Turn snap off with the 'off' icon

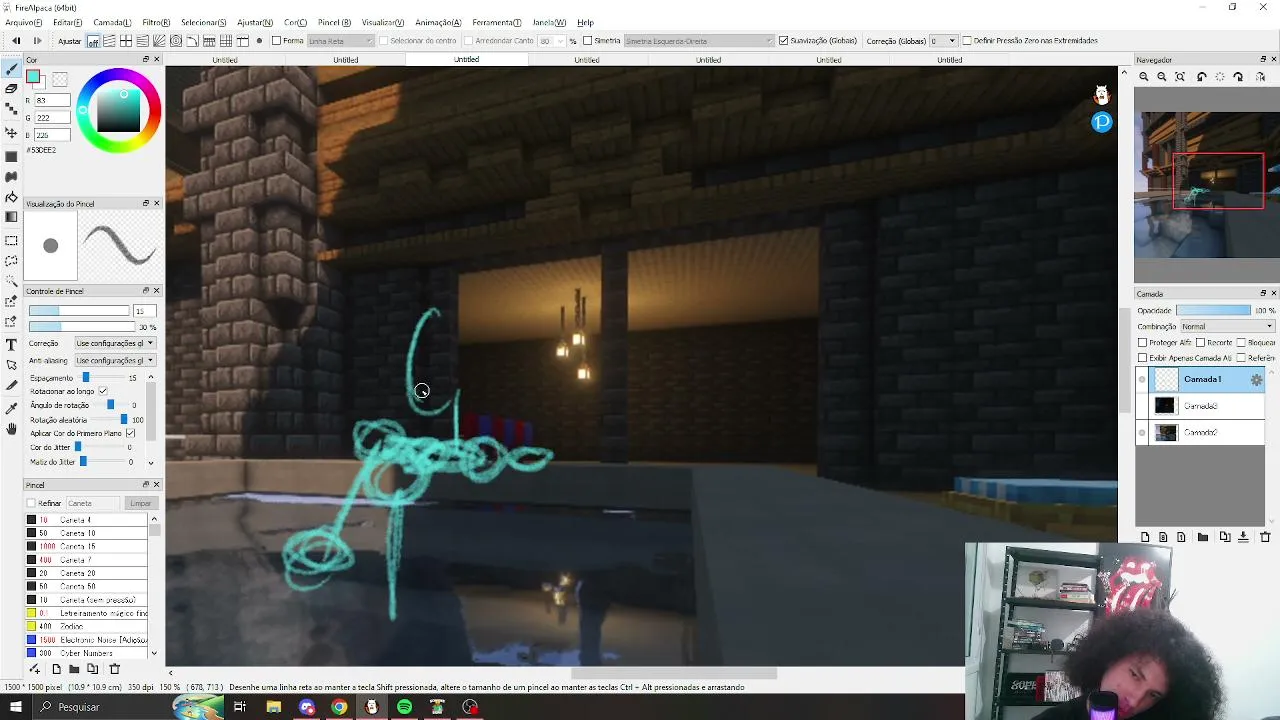click(x=93, y=41)
